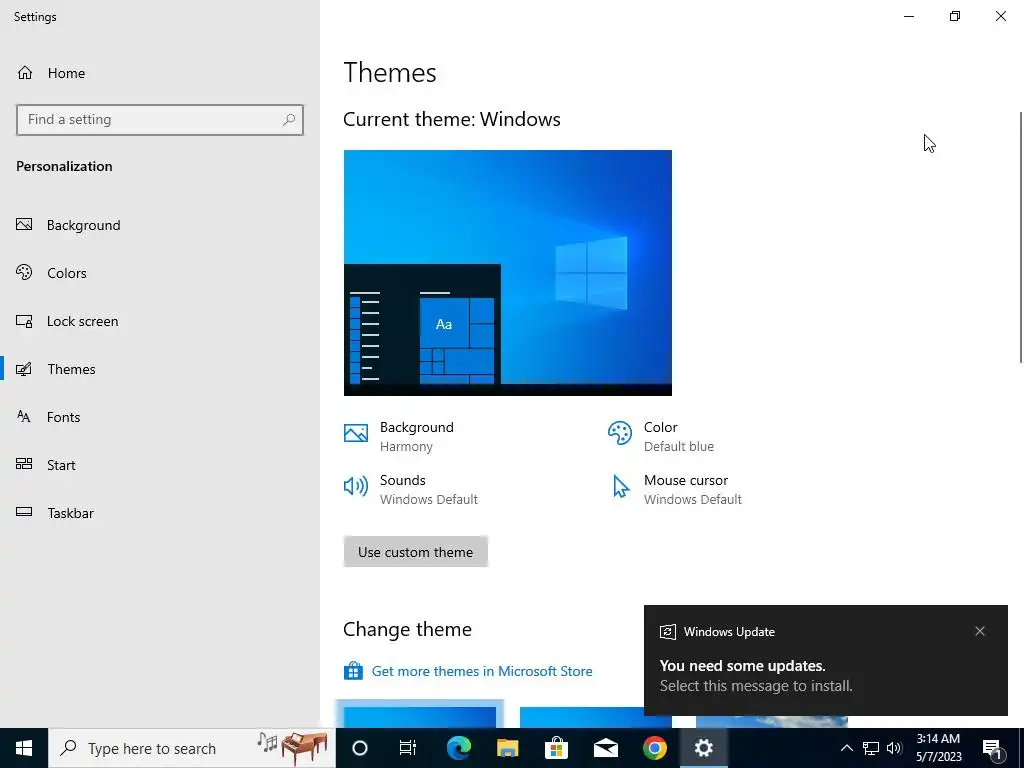Screen dimensions: 1024x768
Task: Click the Home house icon
Action: pyautogui.click(x=25, y=73)
